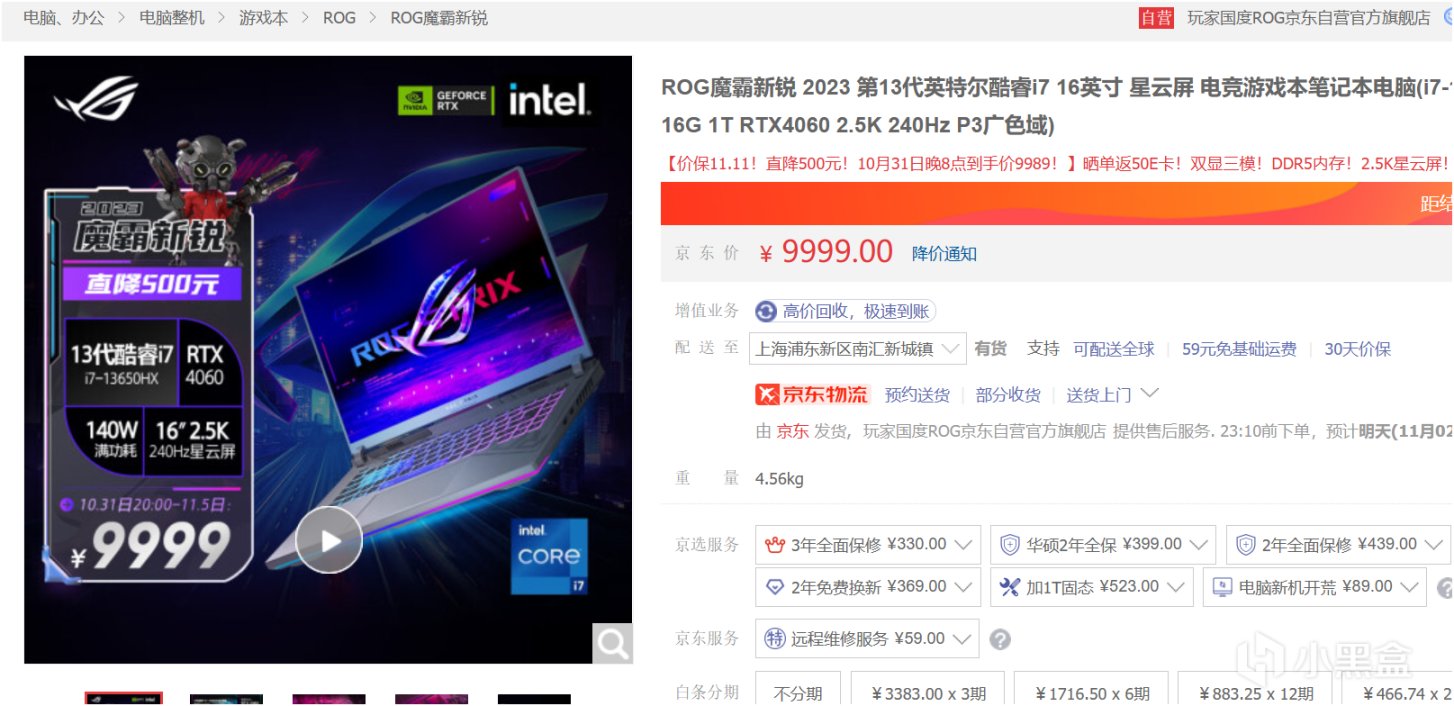Click the 降价通知 link

945,254
